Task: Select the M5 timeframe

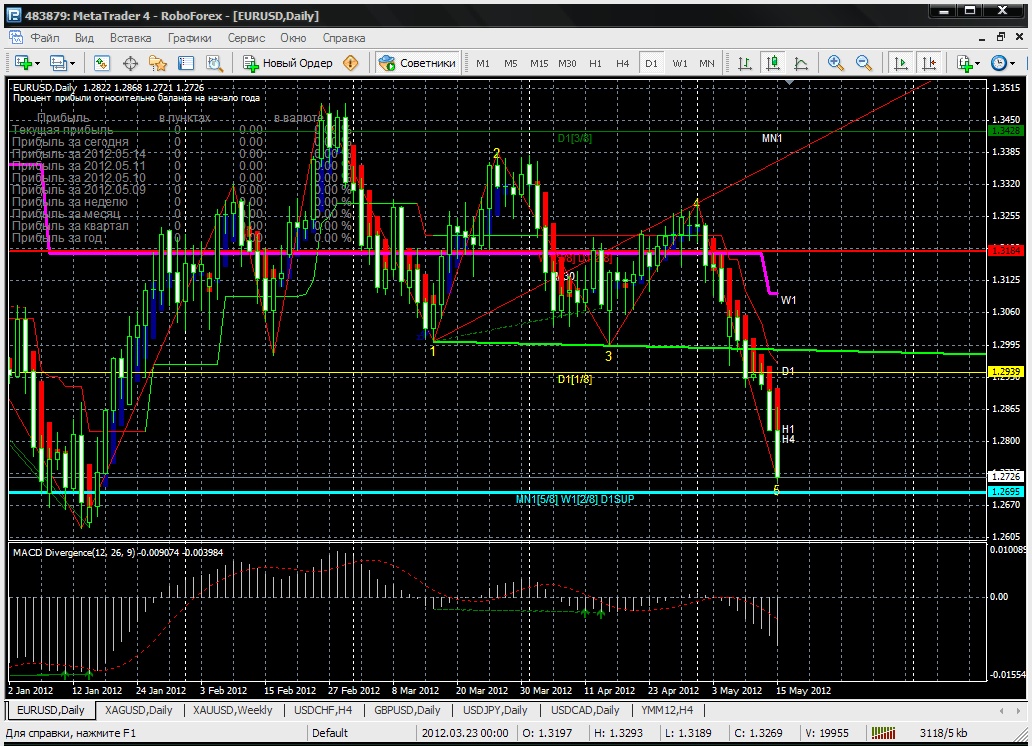Action: coord(511,63)
